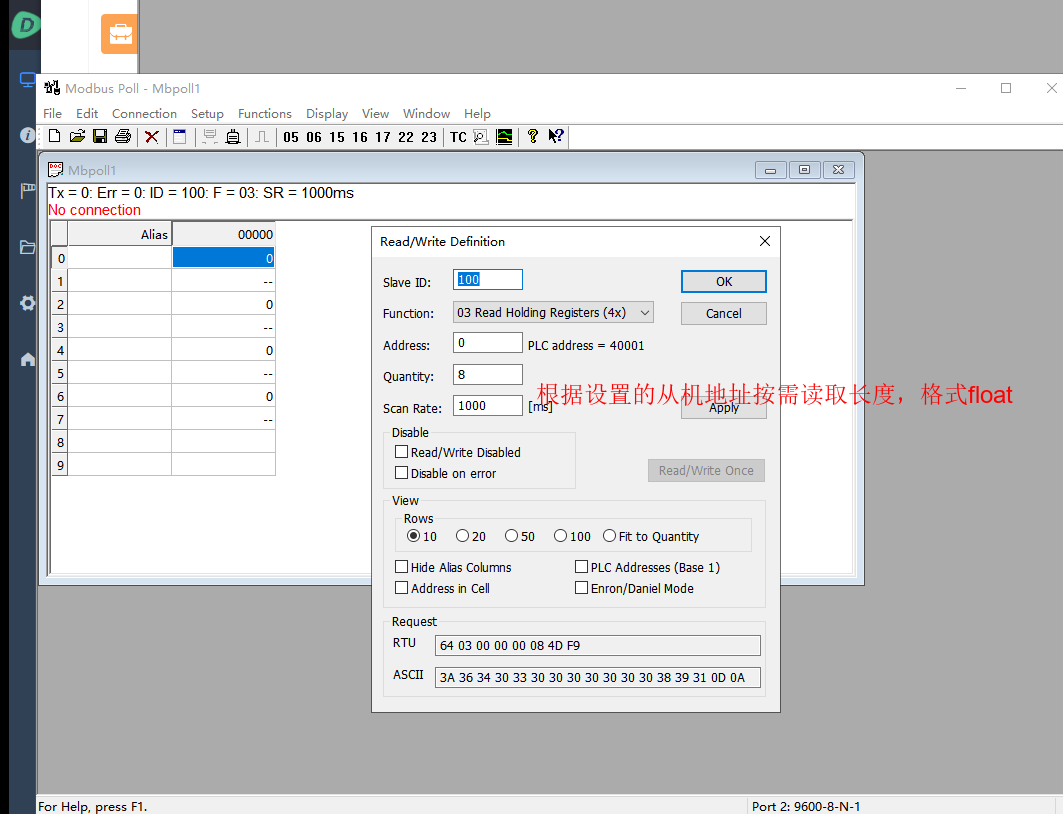Click the info icon in left sidebar
The height and width of the screenshot is (814, 1063).
(x=27, y=135)
